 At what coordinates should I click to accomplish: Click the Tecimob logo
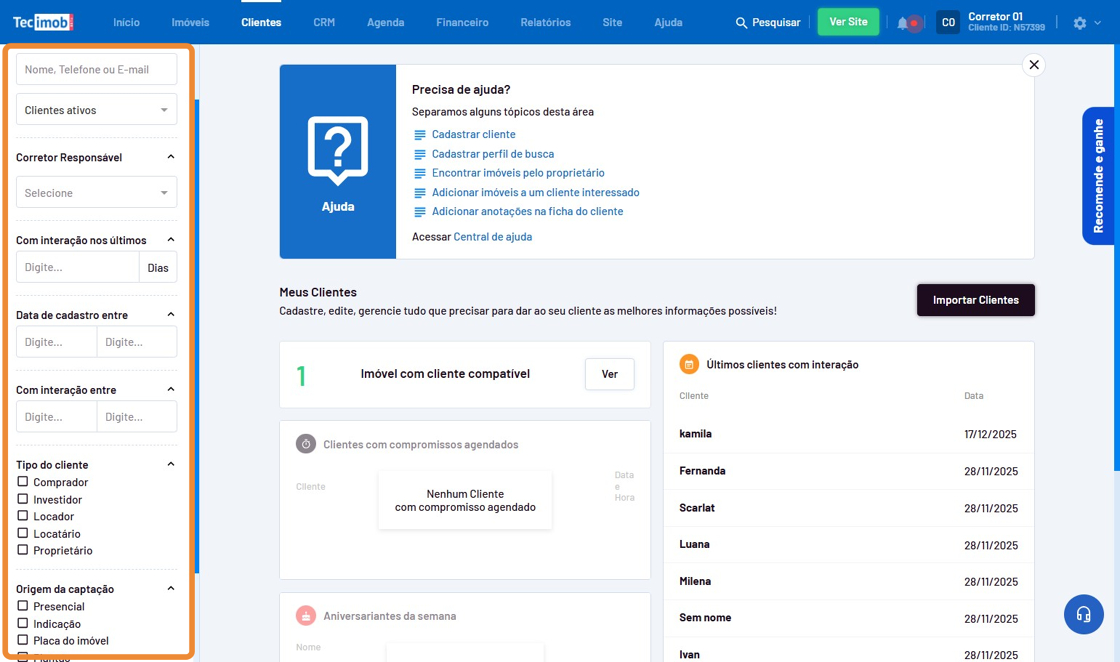(x=42, y=22)
